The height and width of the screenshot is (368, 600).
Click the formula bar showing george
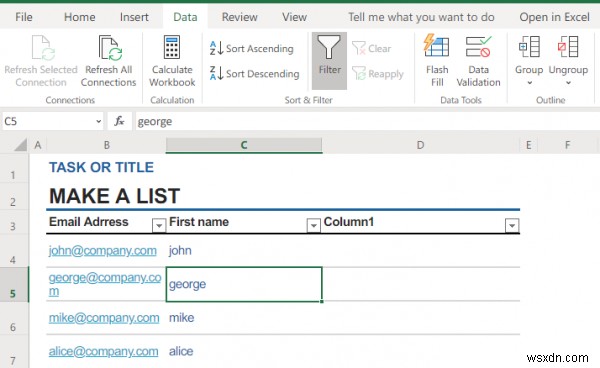367,122
